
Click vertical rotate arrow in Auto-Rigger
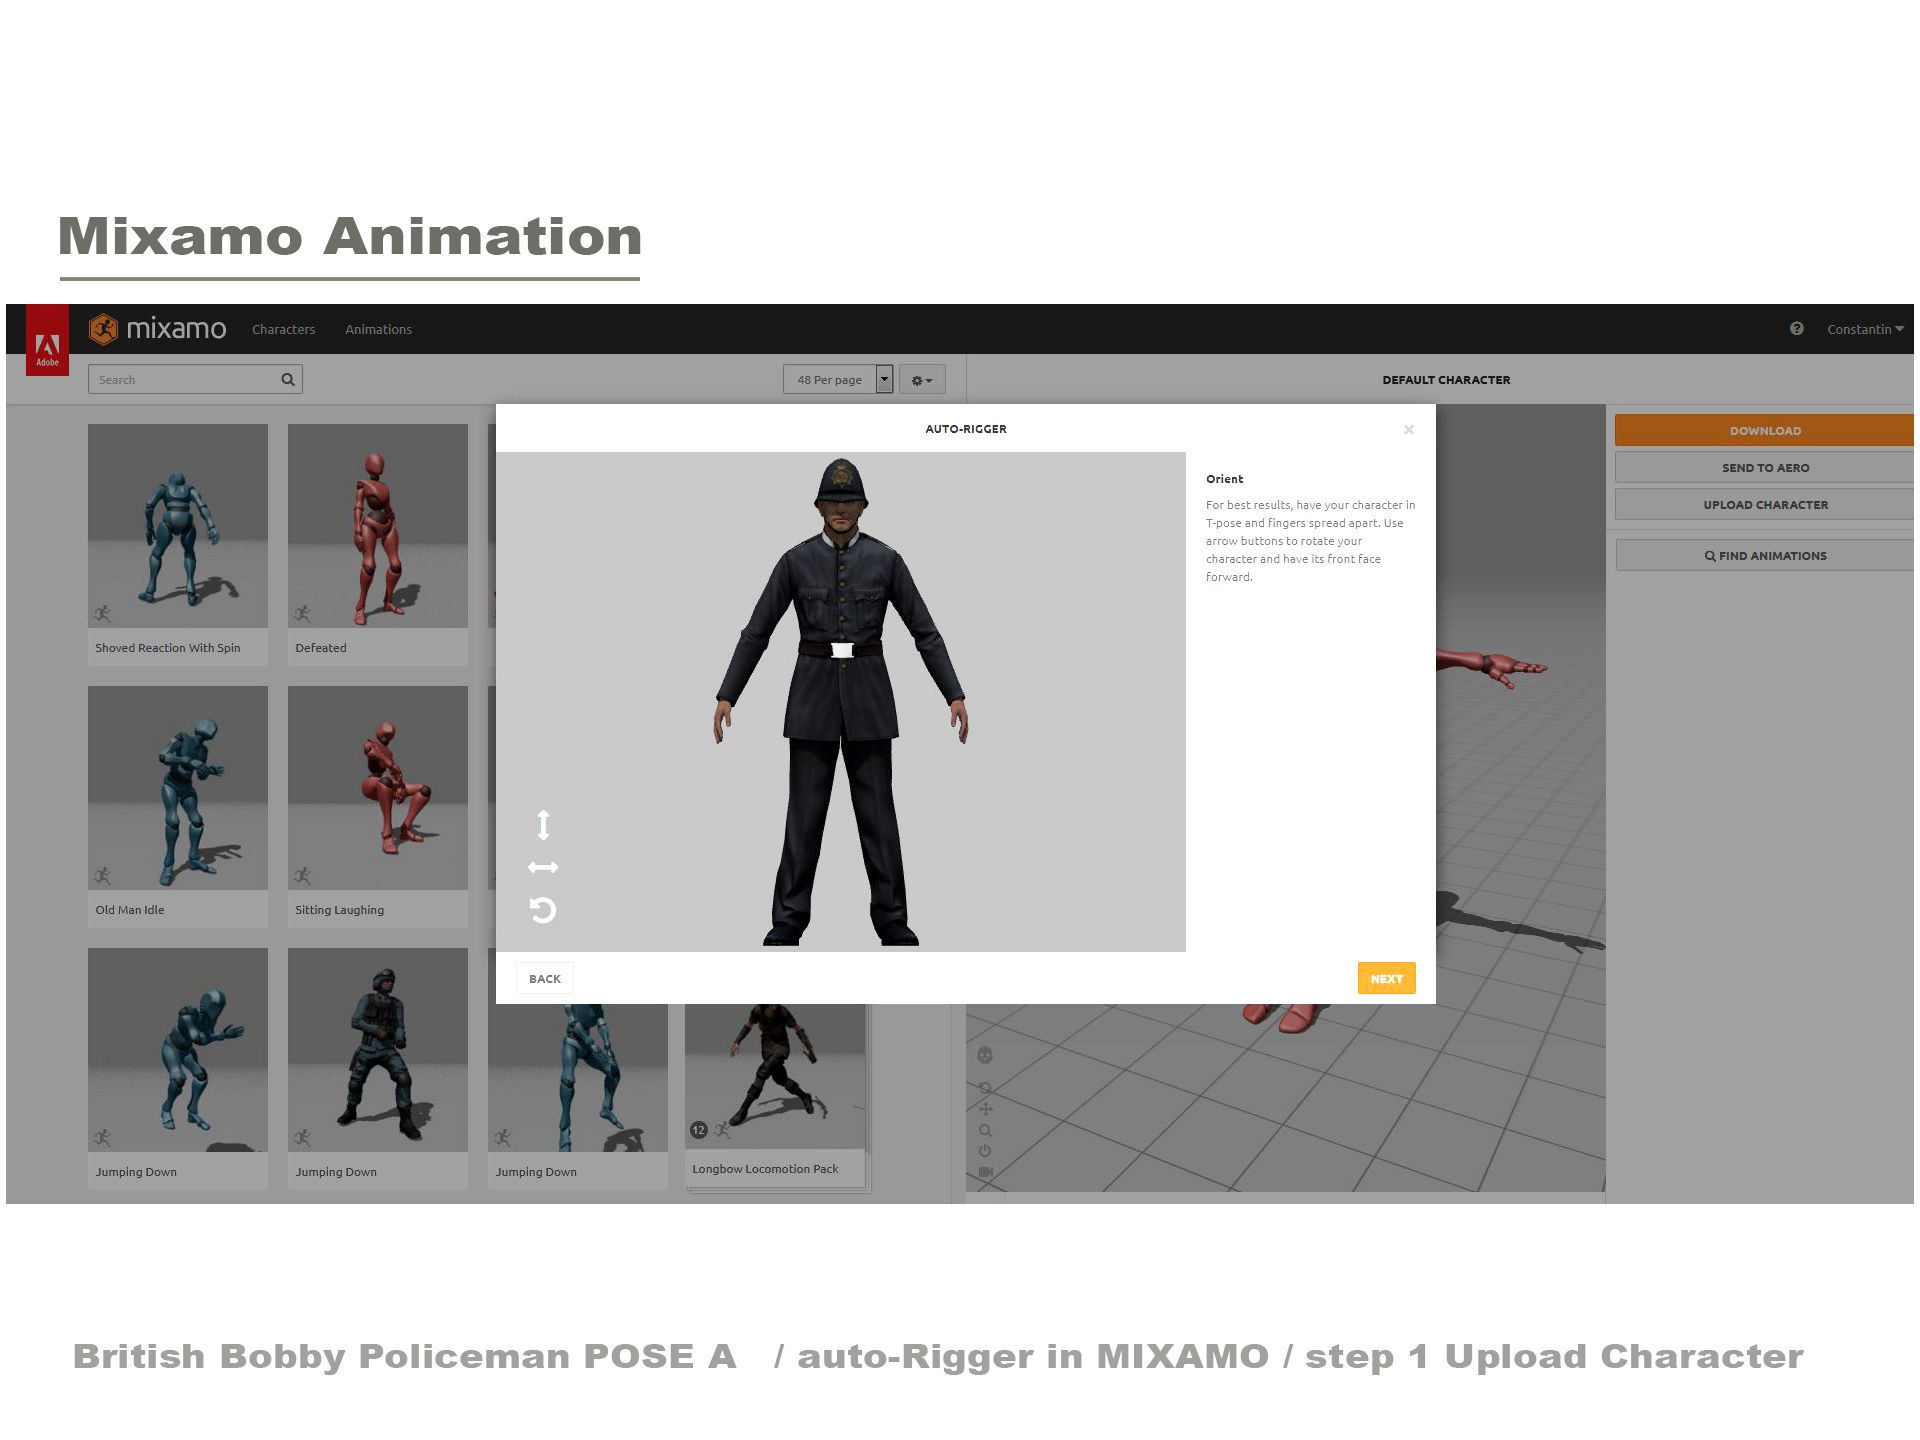[x=543, y=825]
